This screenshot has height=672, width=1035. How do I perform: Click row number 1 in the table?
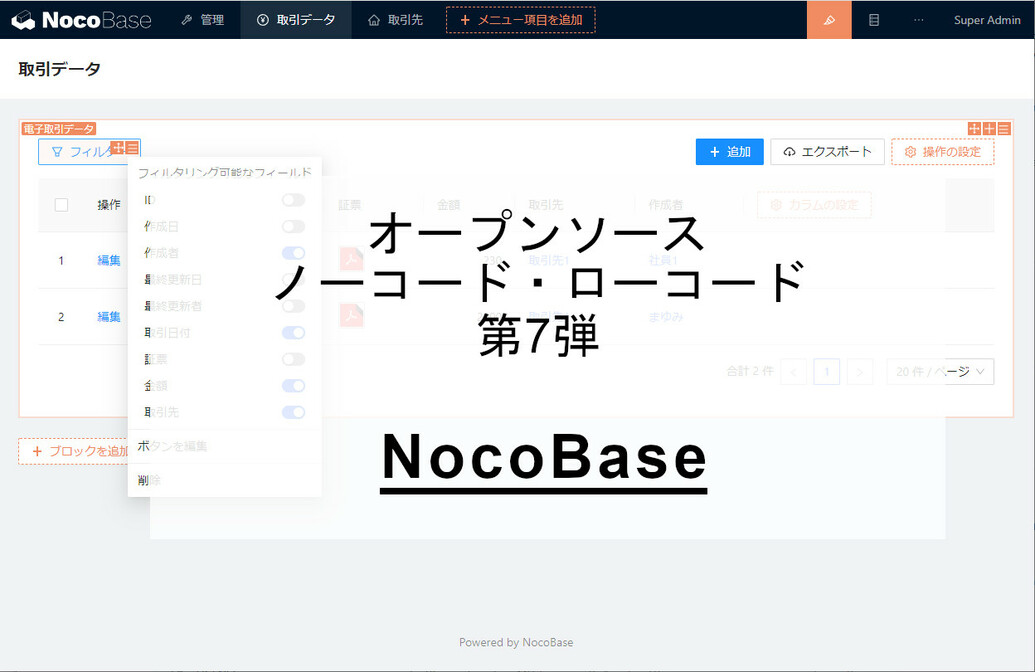(x=61, y=260)
